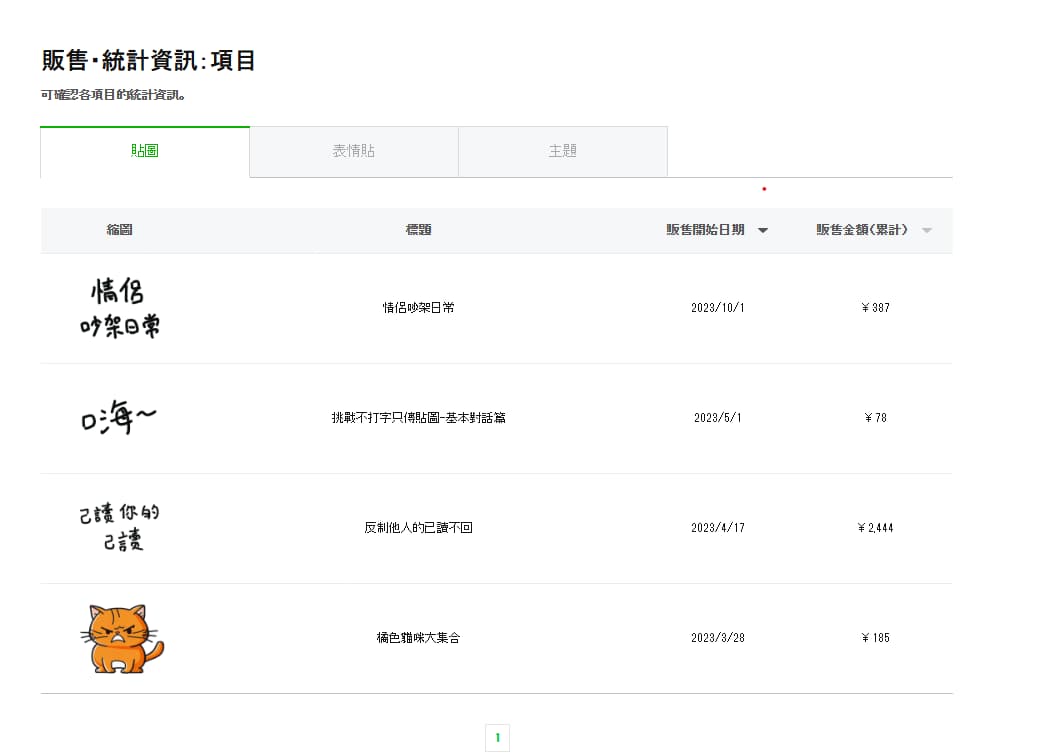Click the 販售金額(累計) column header
Image resolution: width=1055 pixels, height=753 pixels.
tap(862, 230)
